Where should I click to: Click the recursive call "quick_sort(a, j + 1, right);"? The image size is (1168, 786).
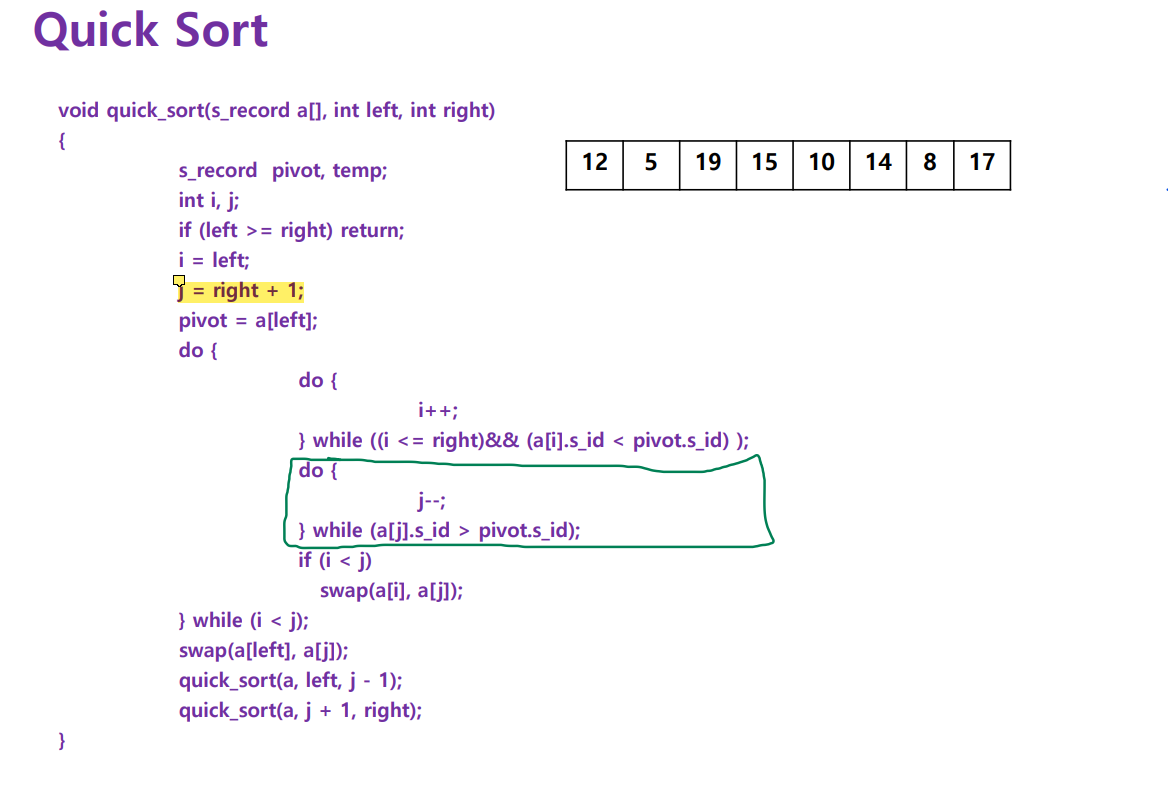click(x=300, y=710)
